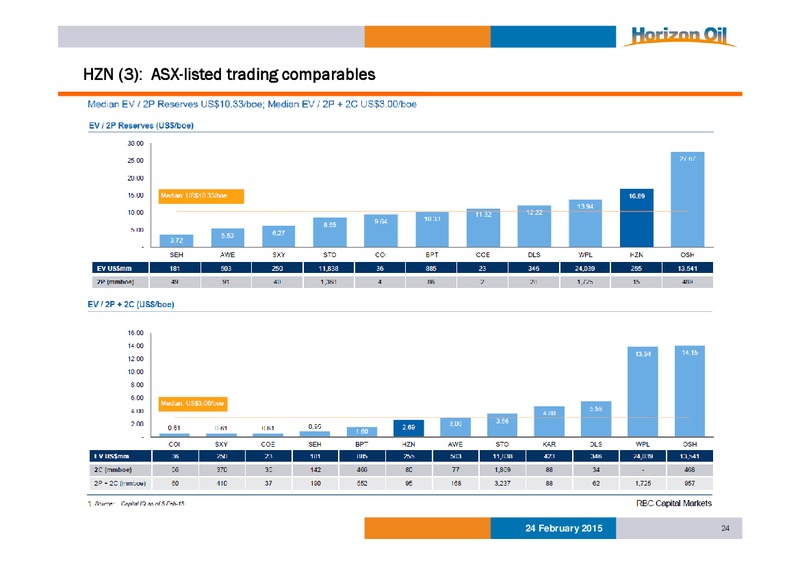This screenshot has height=565, width=800.
Task: Click the 12.22 value on DLS bar
Action: coord(534,212)
